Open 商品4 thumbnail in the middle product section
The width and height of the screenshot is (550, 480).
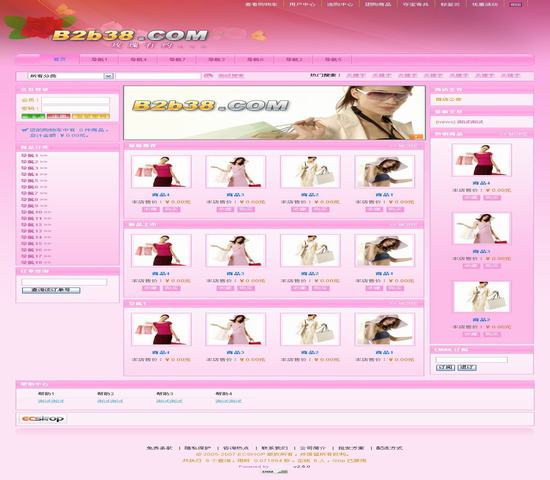point(161,251)
